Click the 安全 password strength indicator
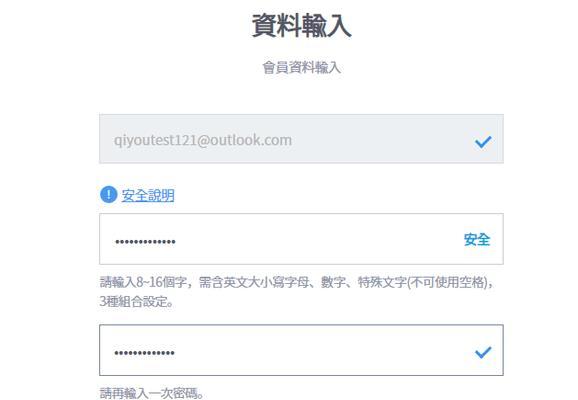Screen dimensions: 578x400 [x=477, y=240]
